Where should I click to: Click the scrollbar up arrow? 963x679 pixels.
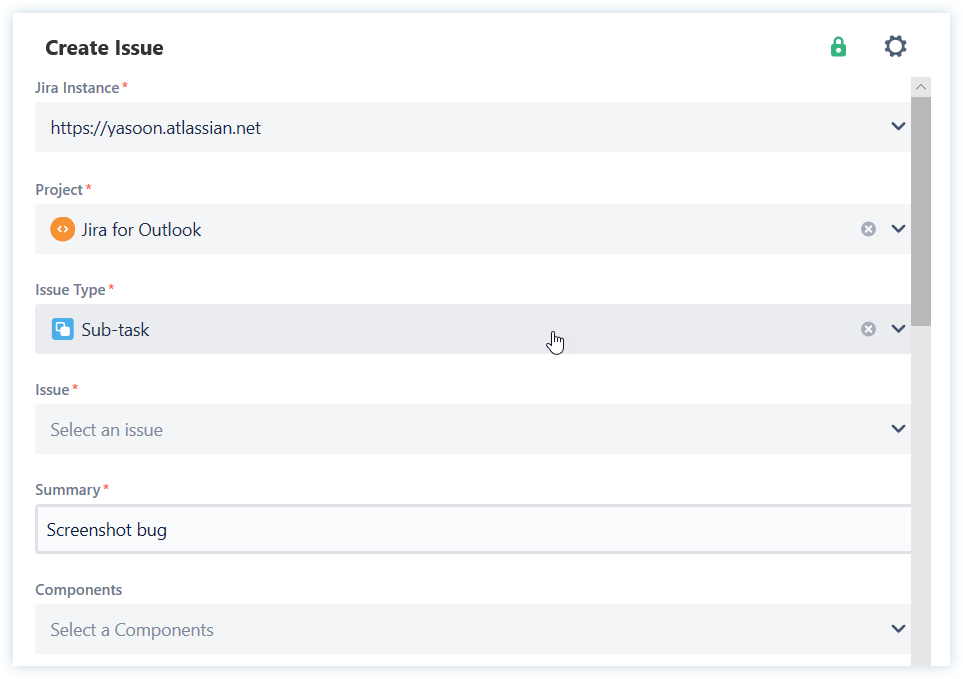tap(921, 87)
